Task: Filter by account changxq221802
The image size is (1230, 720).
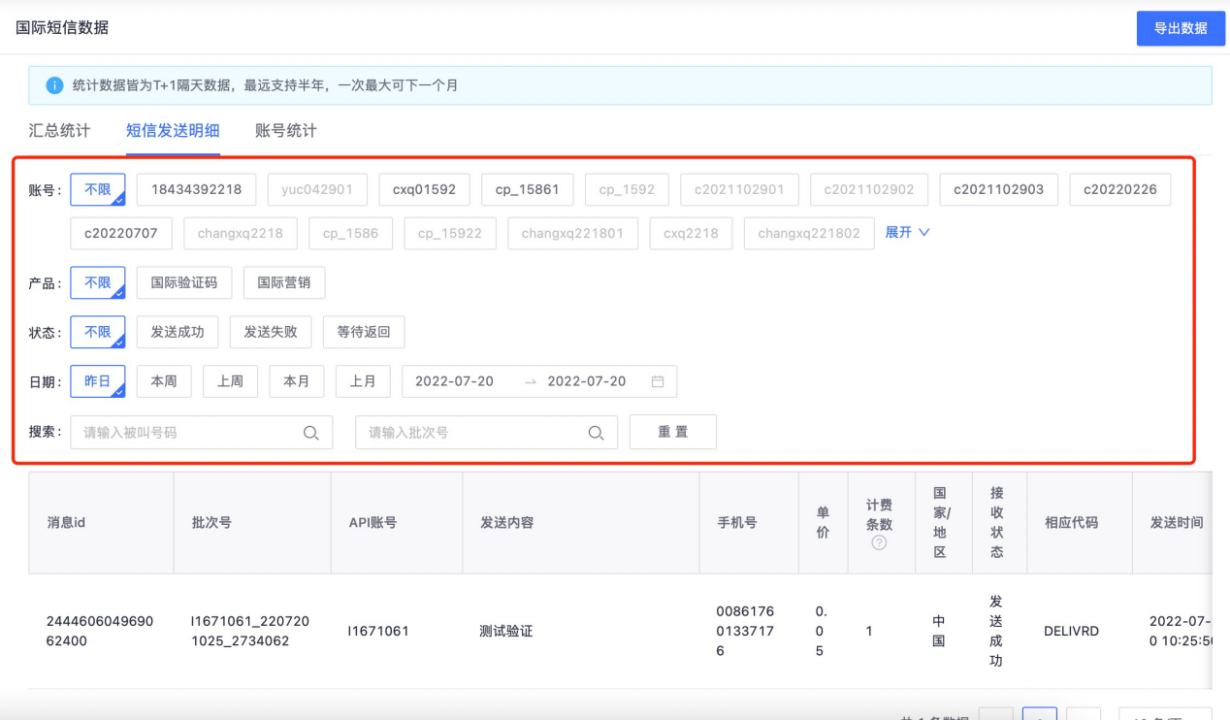Action: [809, 233]
